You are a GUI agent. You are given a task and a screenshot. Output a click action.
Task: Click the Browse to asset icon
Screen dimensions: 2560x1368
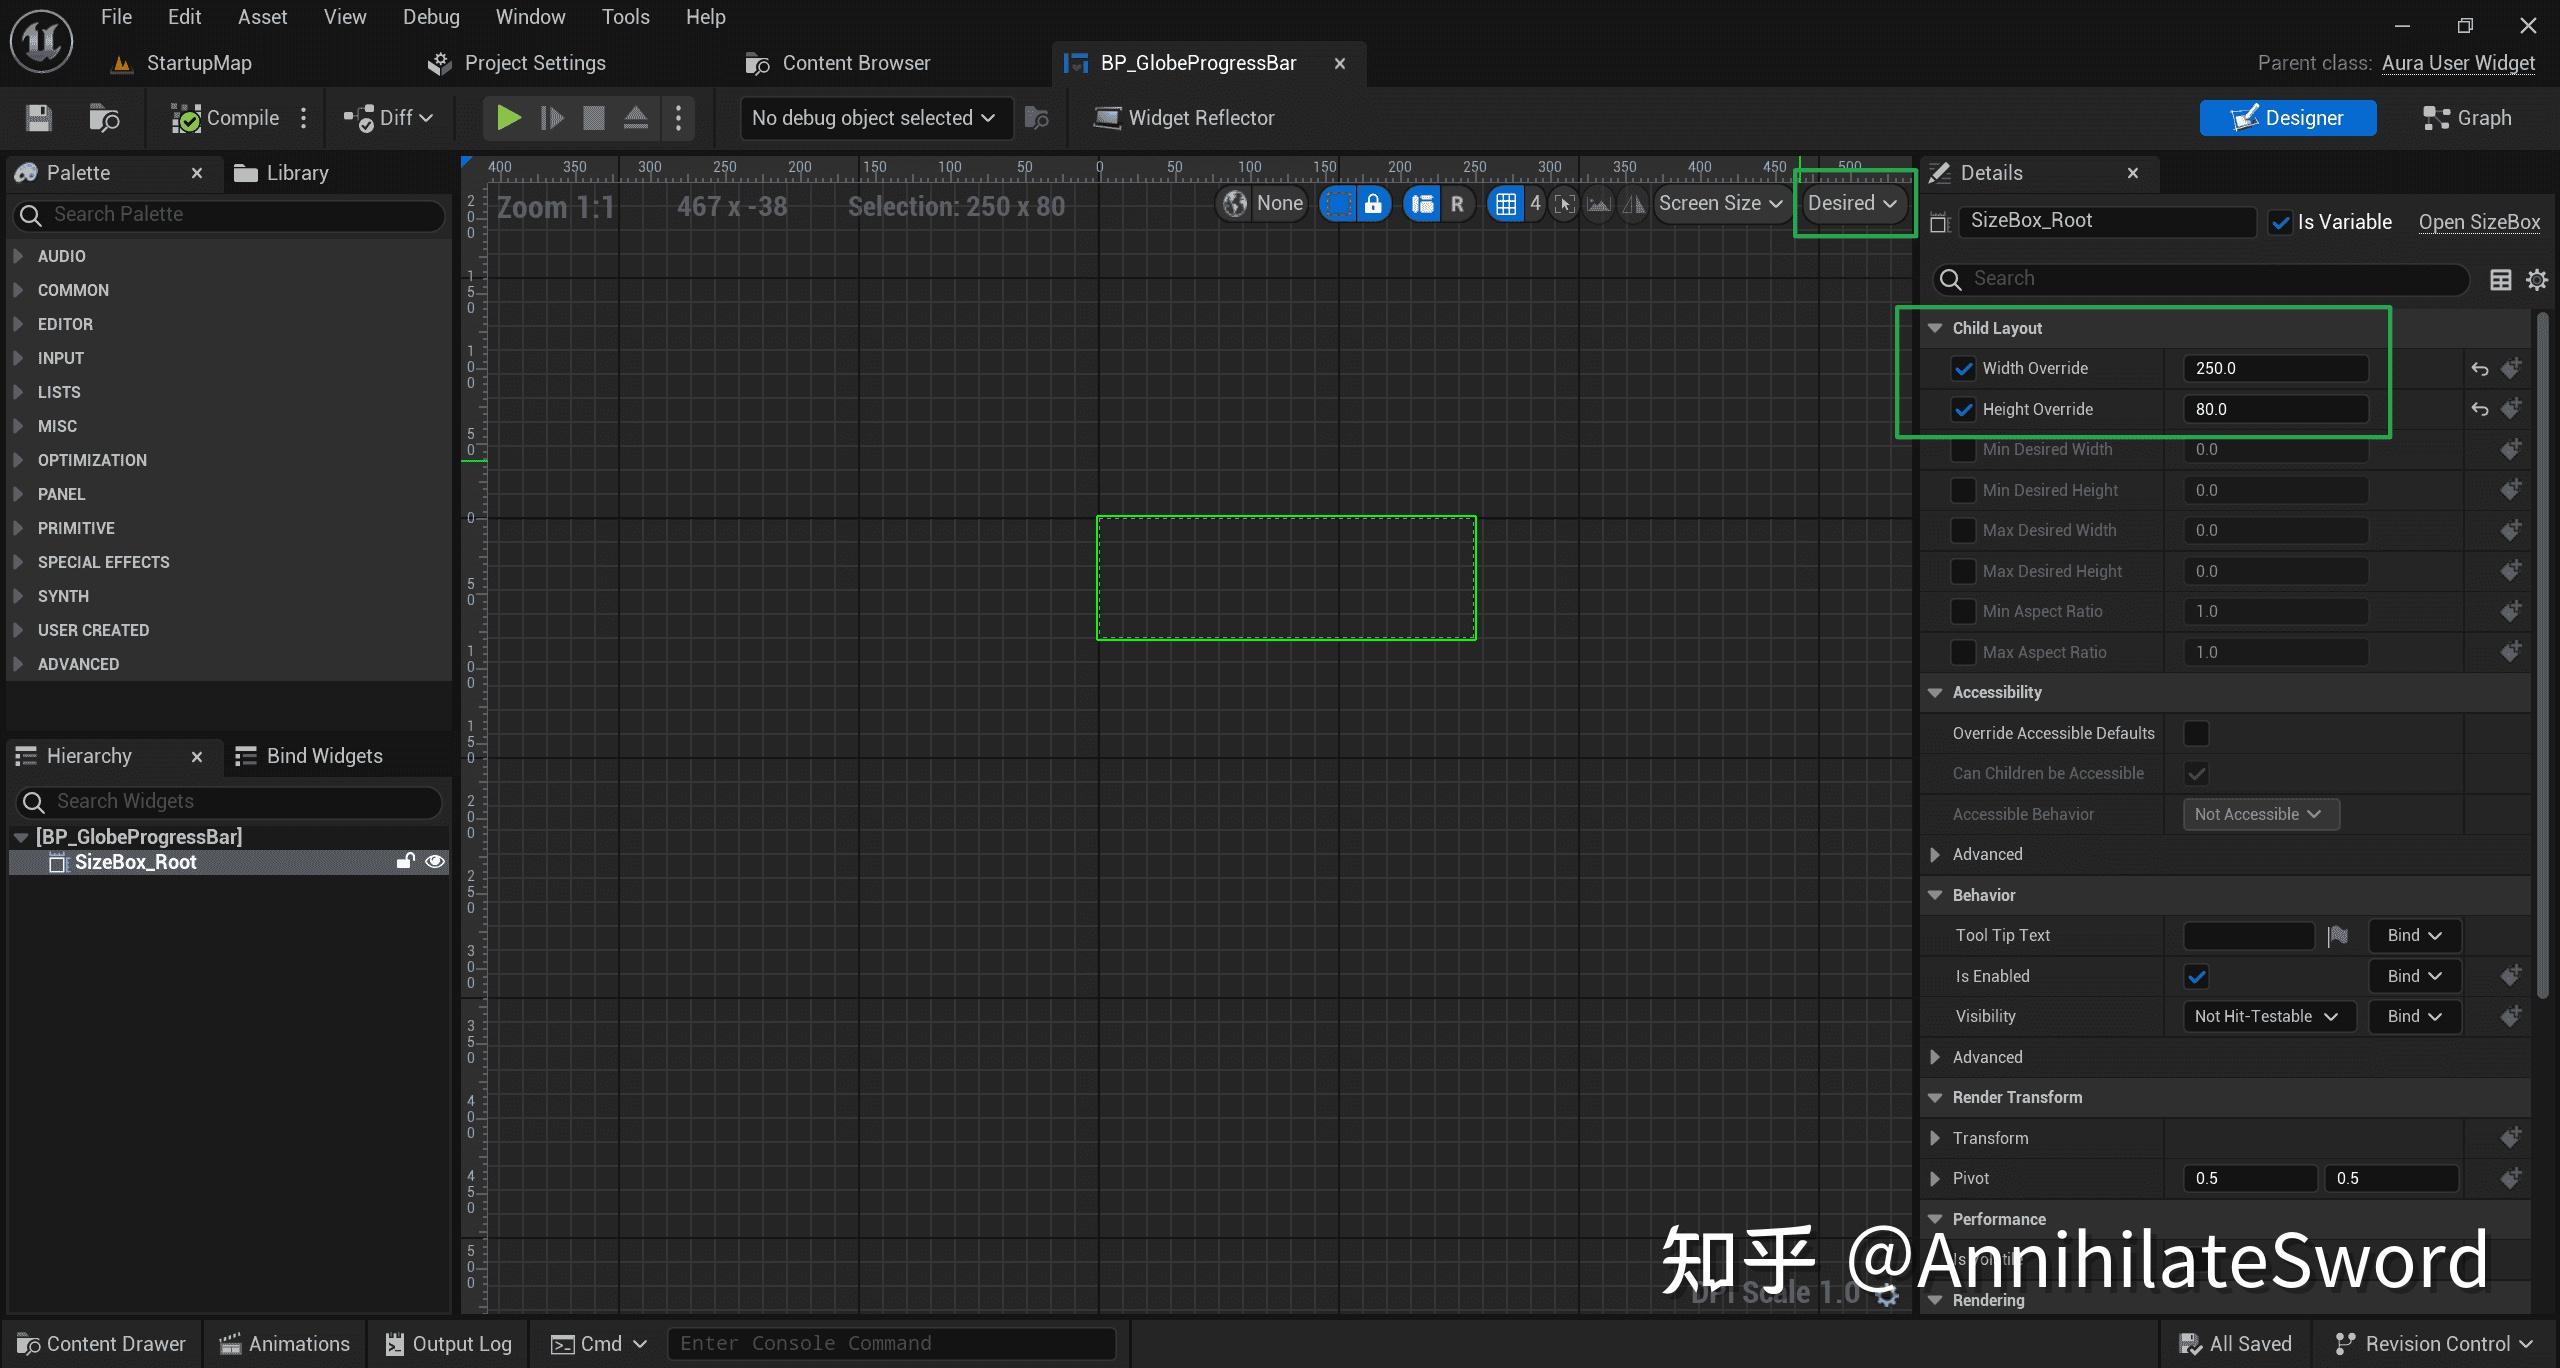[103, 118]
